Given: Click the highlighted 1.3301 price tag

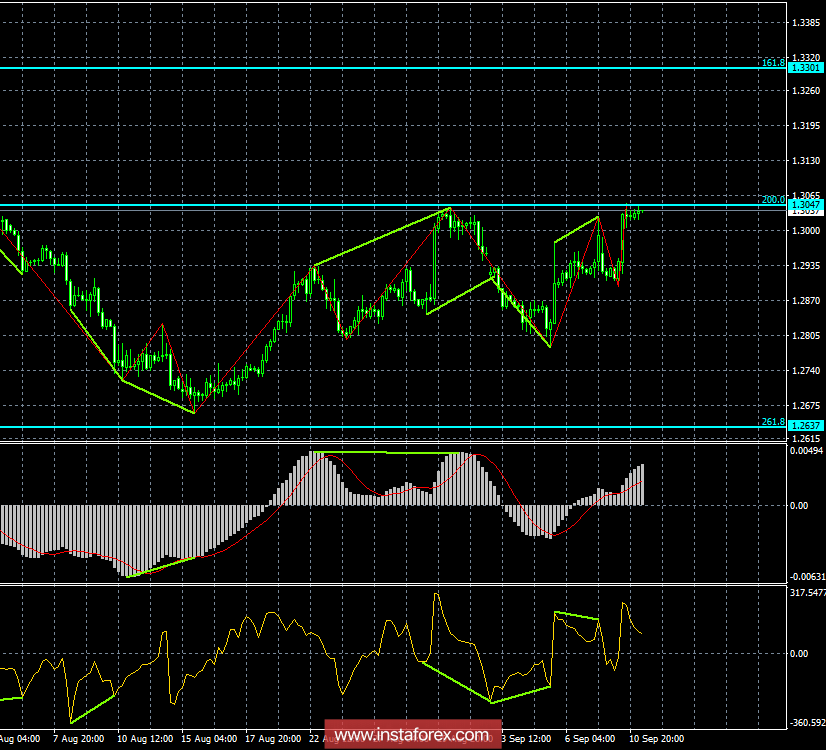Looking at the screenshot, I should [x=806, y=66].
